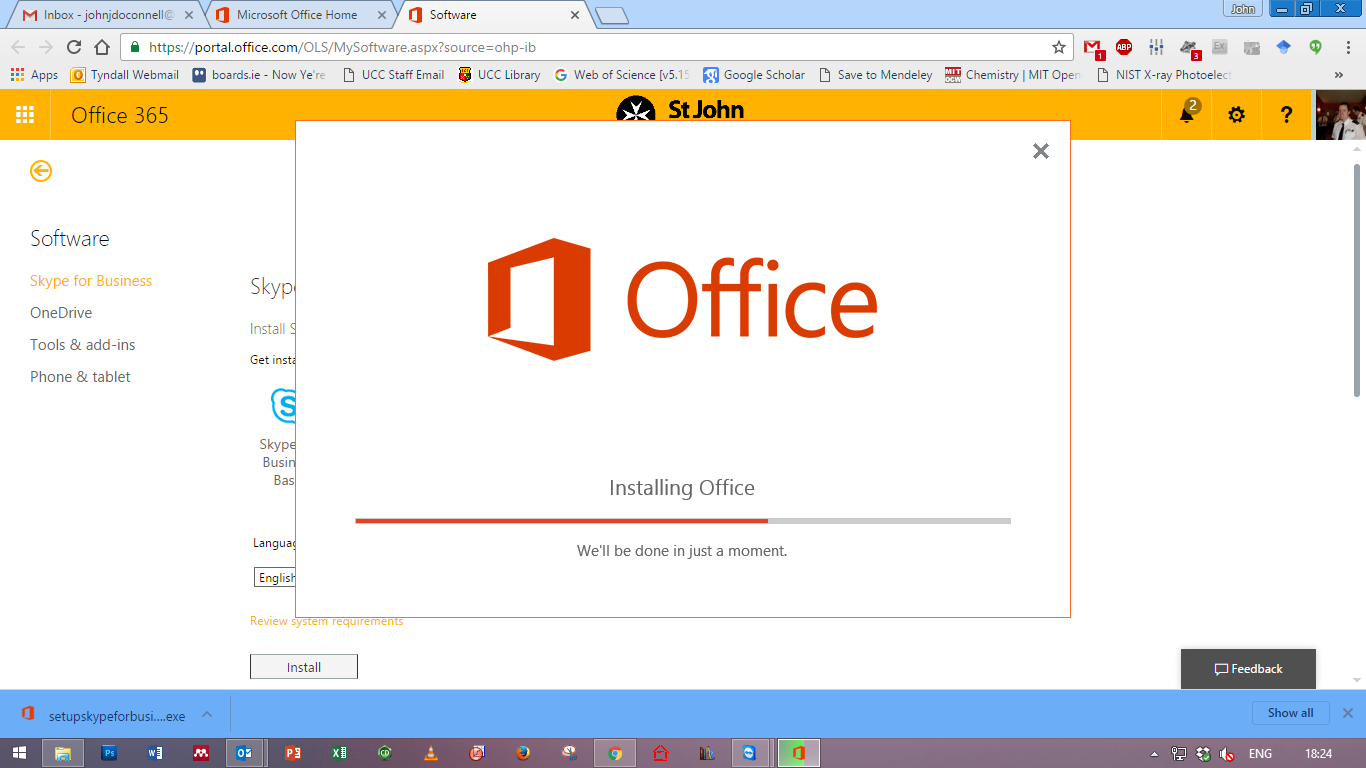Open the Office 365 help question mark

1287,115
